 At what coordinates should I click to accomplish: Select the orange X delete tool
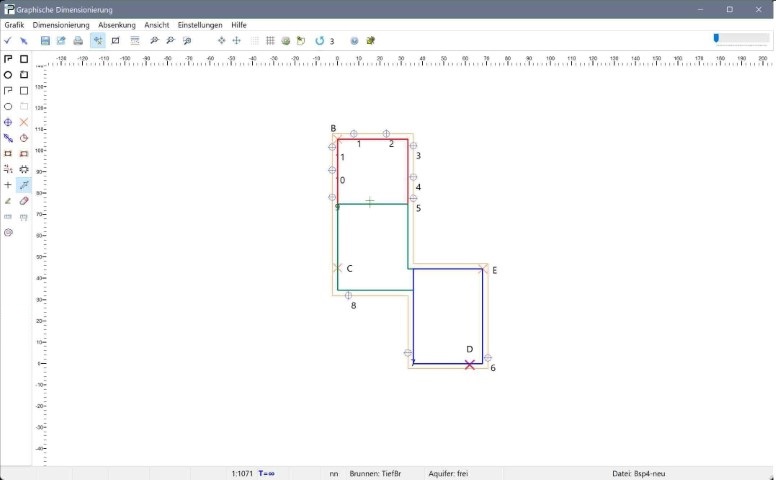[x=24, y=122]
